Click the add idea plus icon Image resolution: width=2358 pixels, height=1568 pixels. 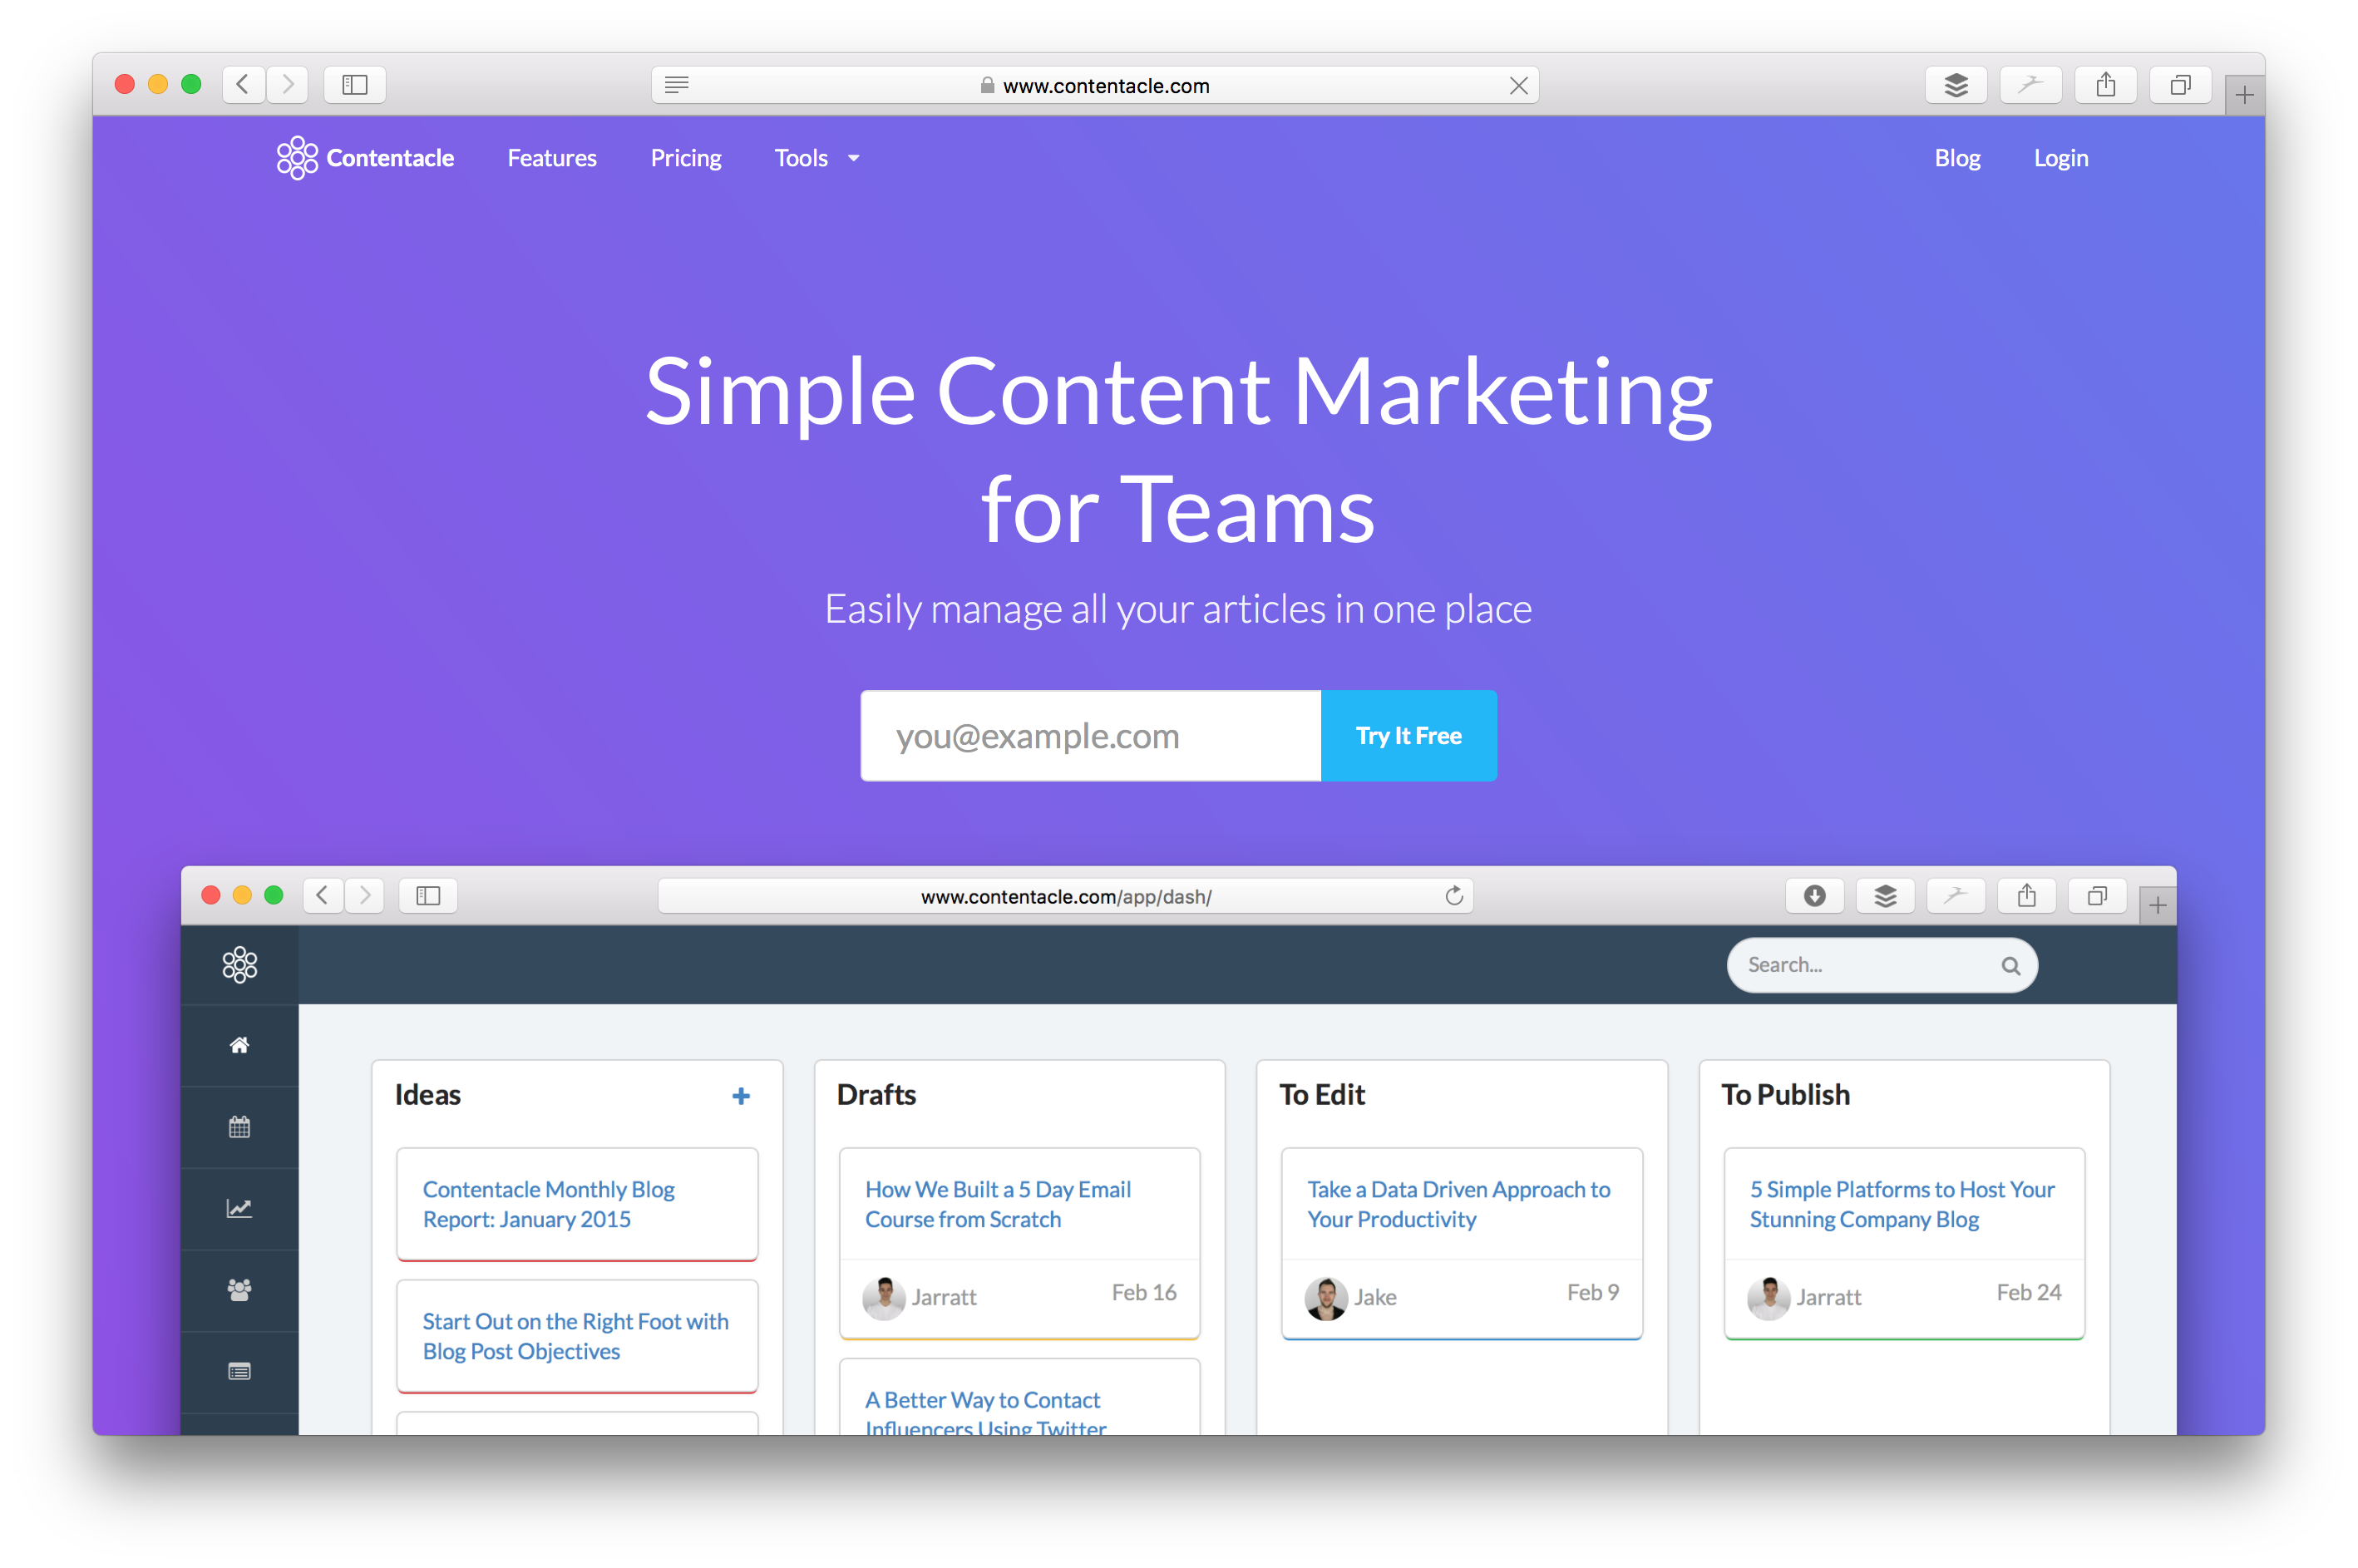coord(738,1097)
